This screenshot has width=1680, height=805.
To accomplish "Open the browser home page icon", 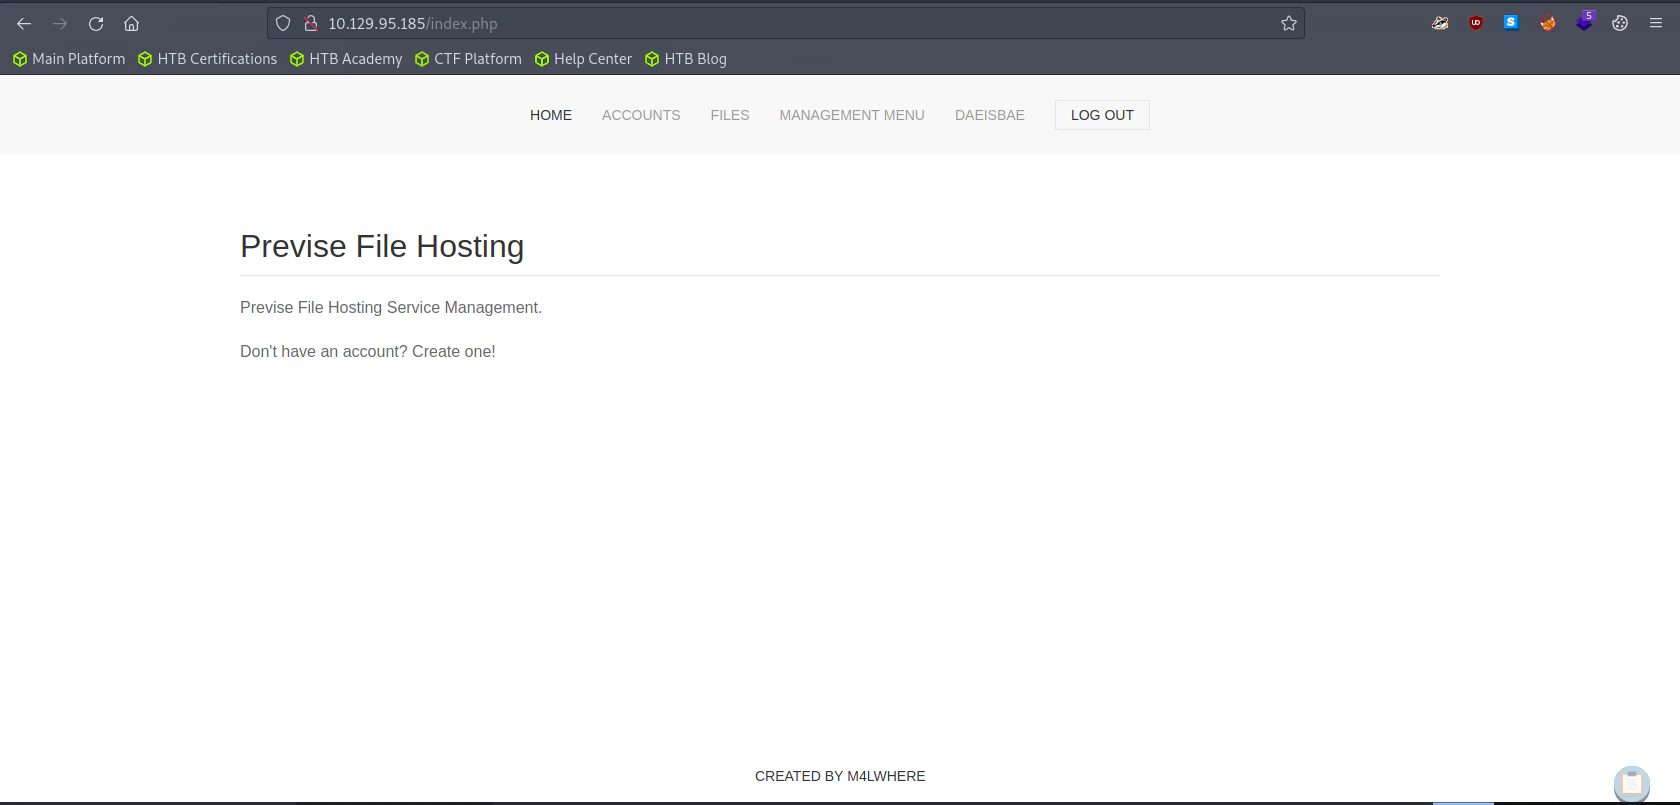I will (x=131, y=23).
